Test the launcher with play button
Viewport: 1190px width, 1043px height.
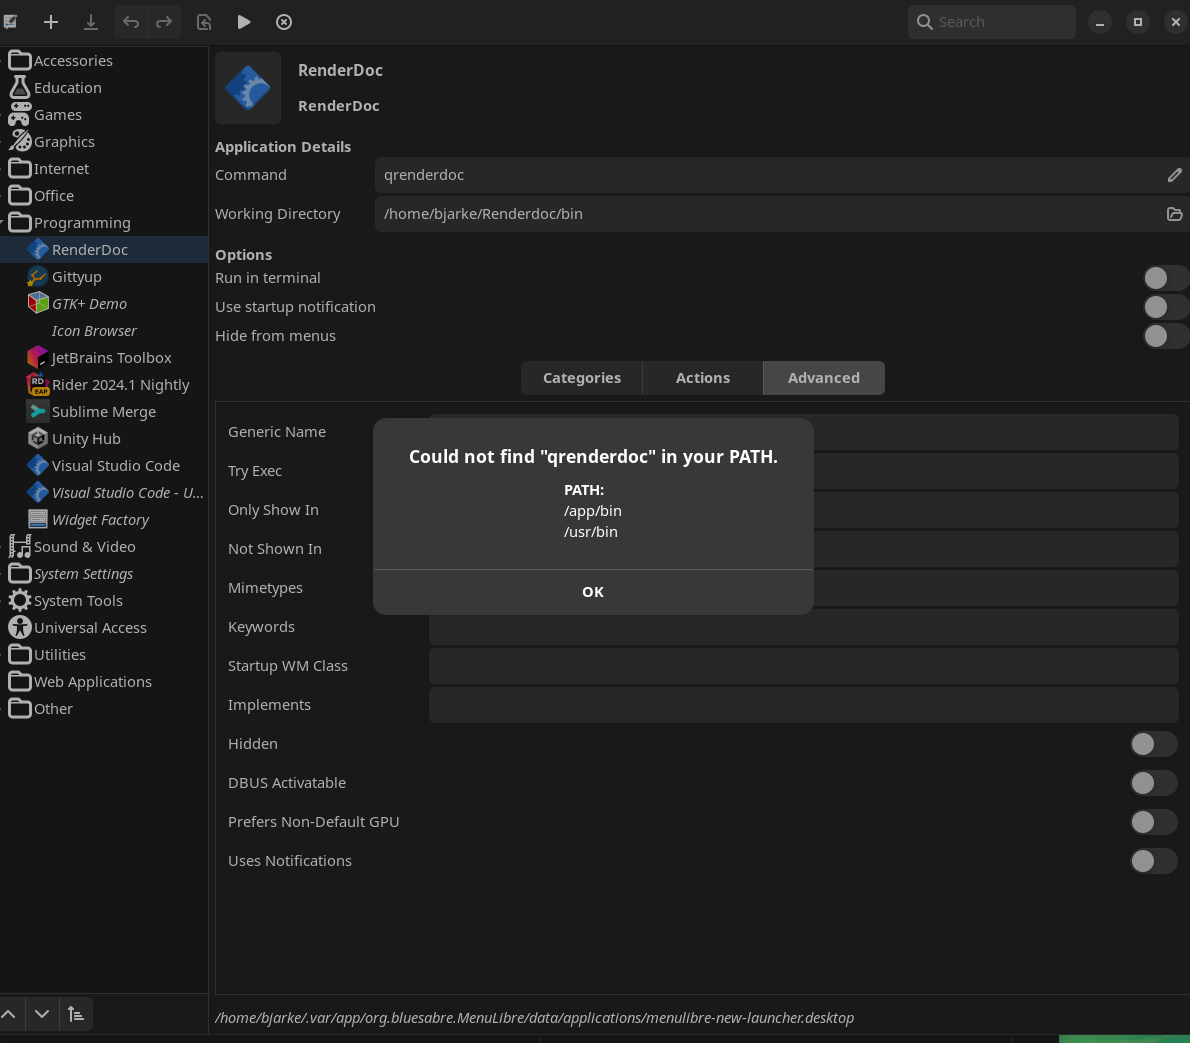coord(244,22)
